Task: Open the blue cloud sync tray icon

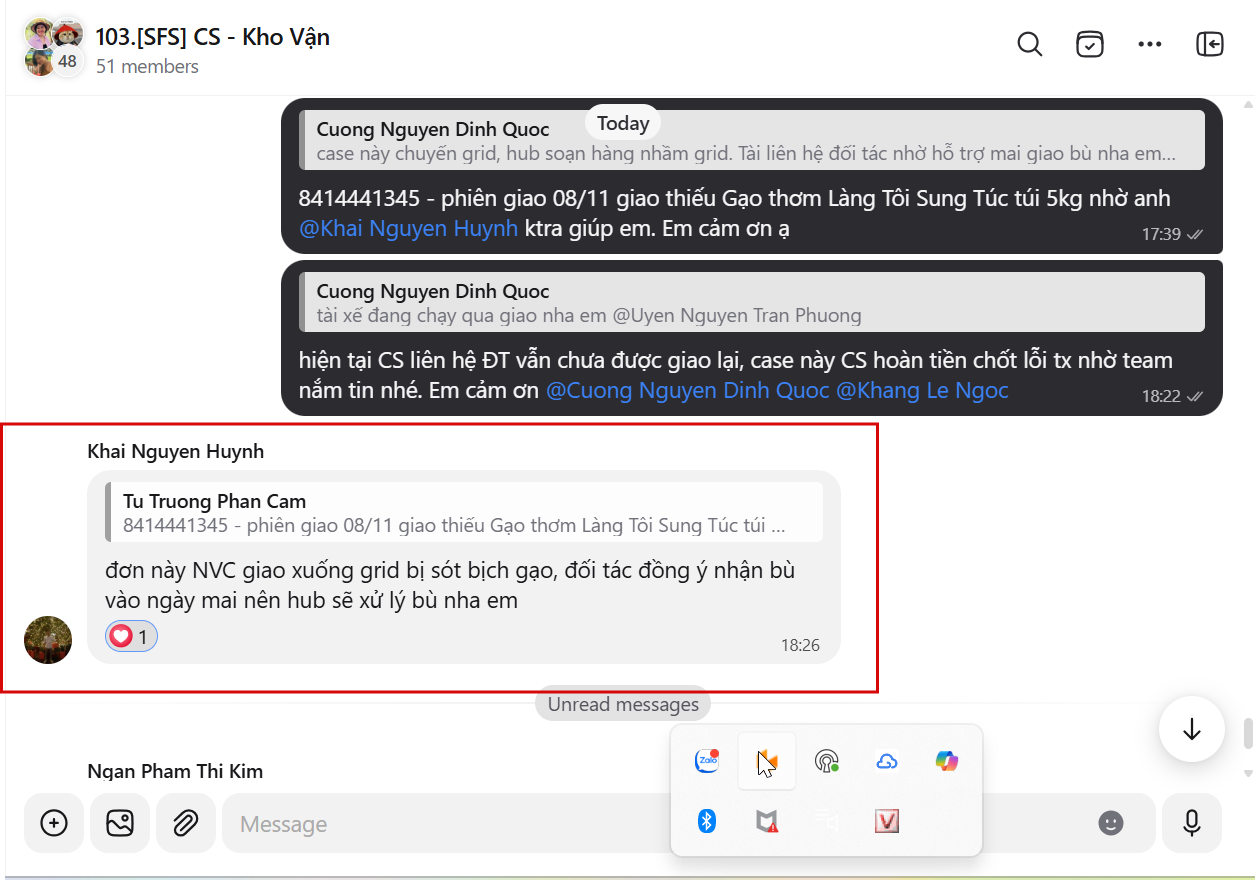Action: click(887, 761)
